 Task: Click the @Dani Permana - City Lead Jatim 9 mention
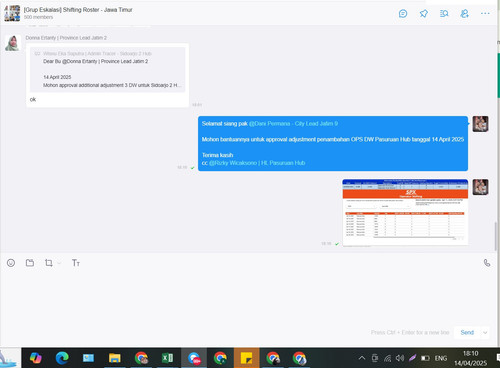coord(293,124)
